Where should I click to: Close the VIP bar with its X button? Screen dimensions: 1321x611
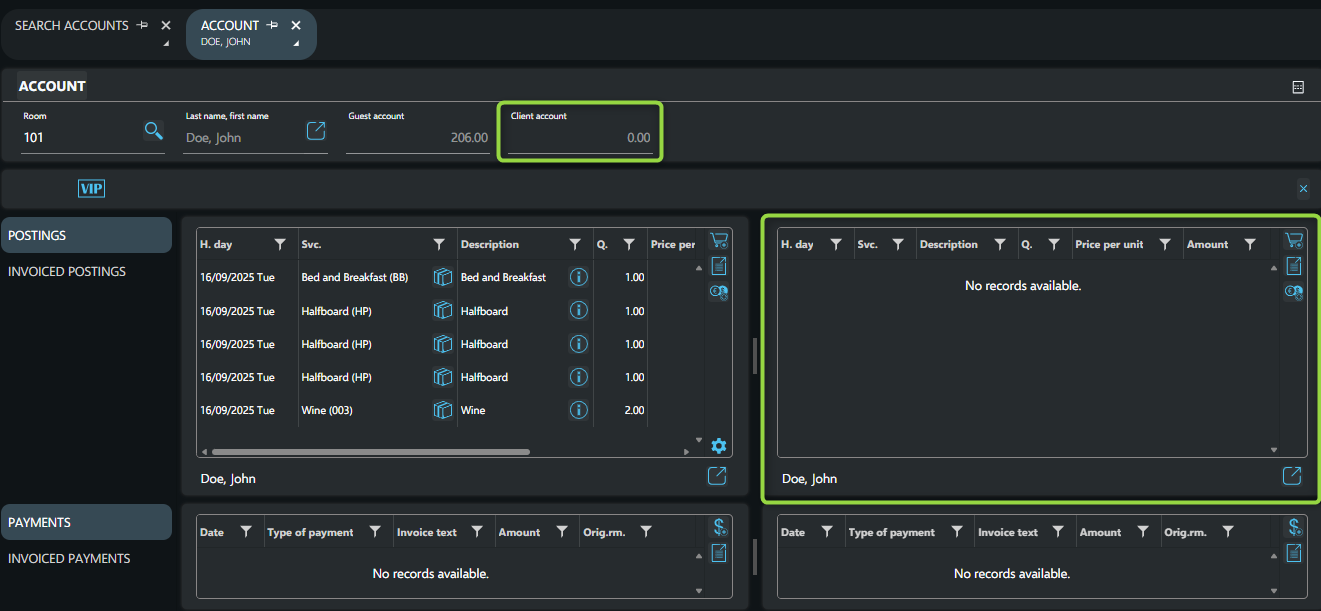click(1303, 189)
